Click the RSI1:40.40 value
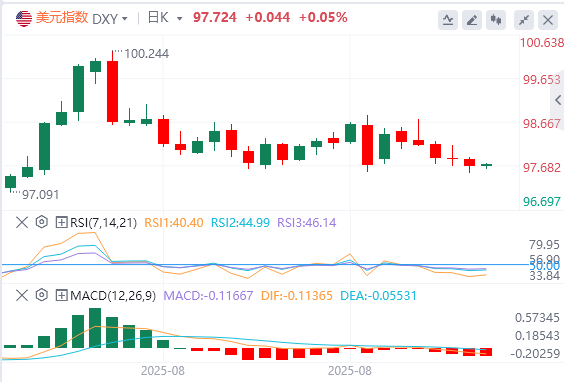Image resolution: width=564 pixels, height=382 pixels. click(174, 223)
